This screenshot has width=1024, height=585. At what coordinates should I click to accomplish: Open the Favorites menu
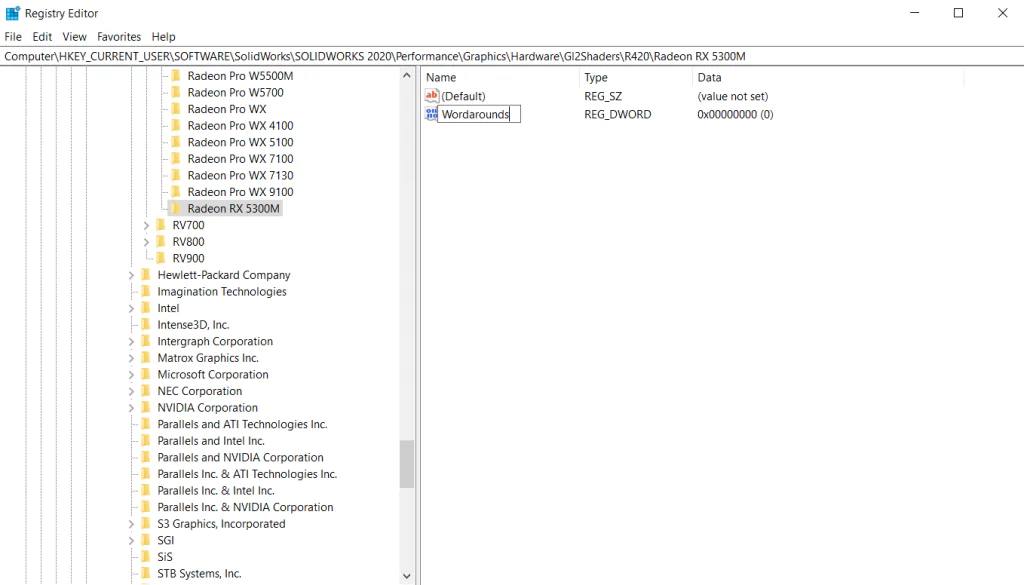(119, 37)
